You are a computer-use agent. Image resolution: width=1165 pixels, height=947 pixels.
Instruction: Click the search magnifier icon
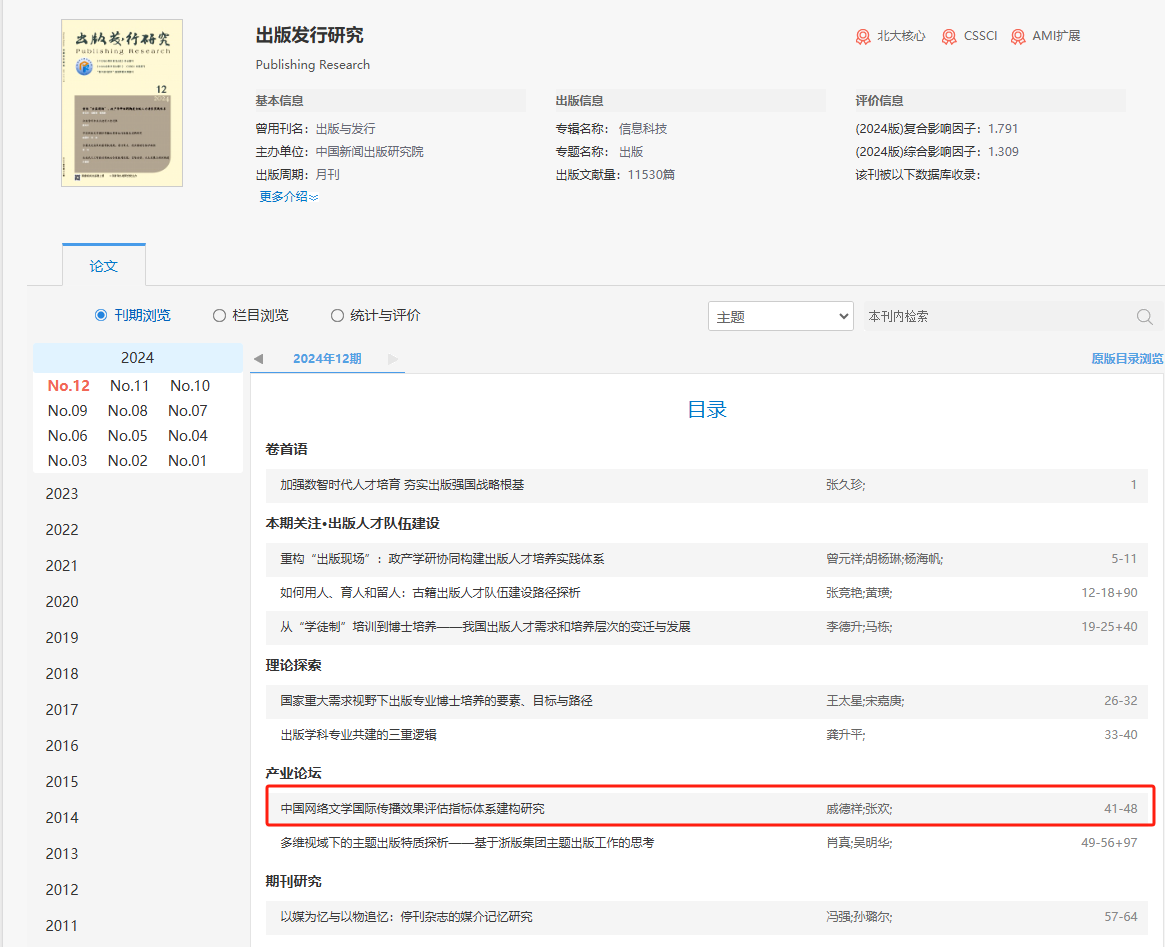pyautogui.click(x=1145, y=317)
